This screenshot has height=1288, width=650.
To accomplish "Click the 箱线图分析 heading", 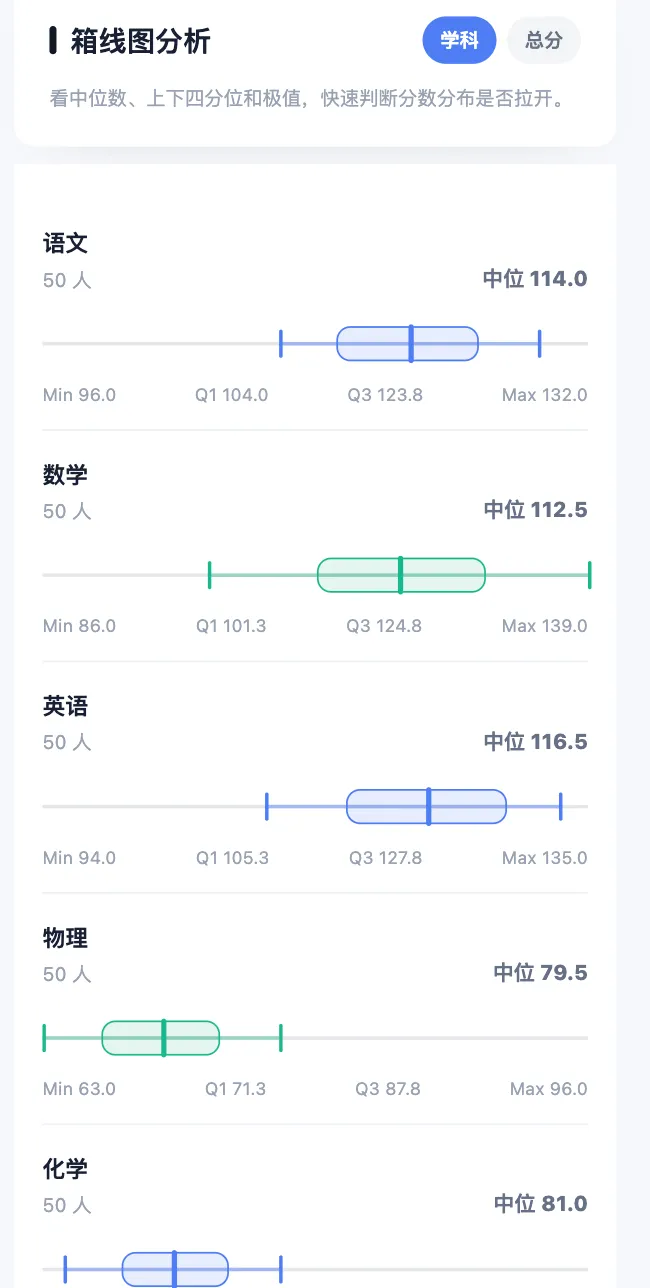I will pyautogui.click(x=141, y=41).
